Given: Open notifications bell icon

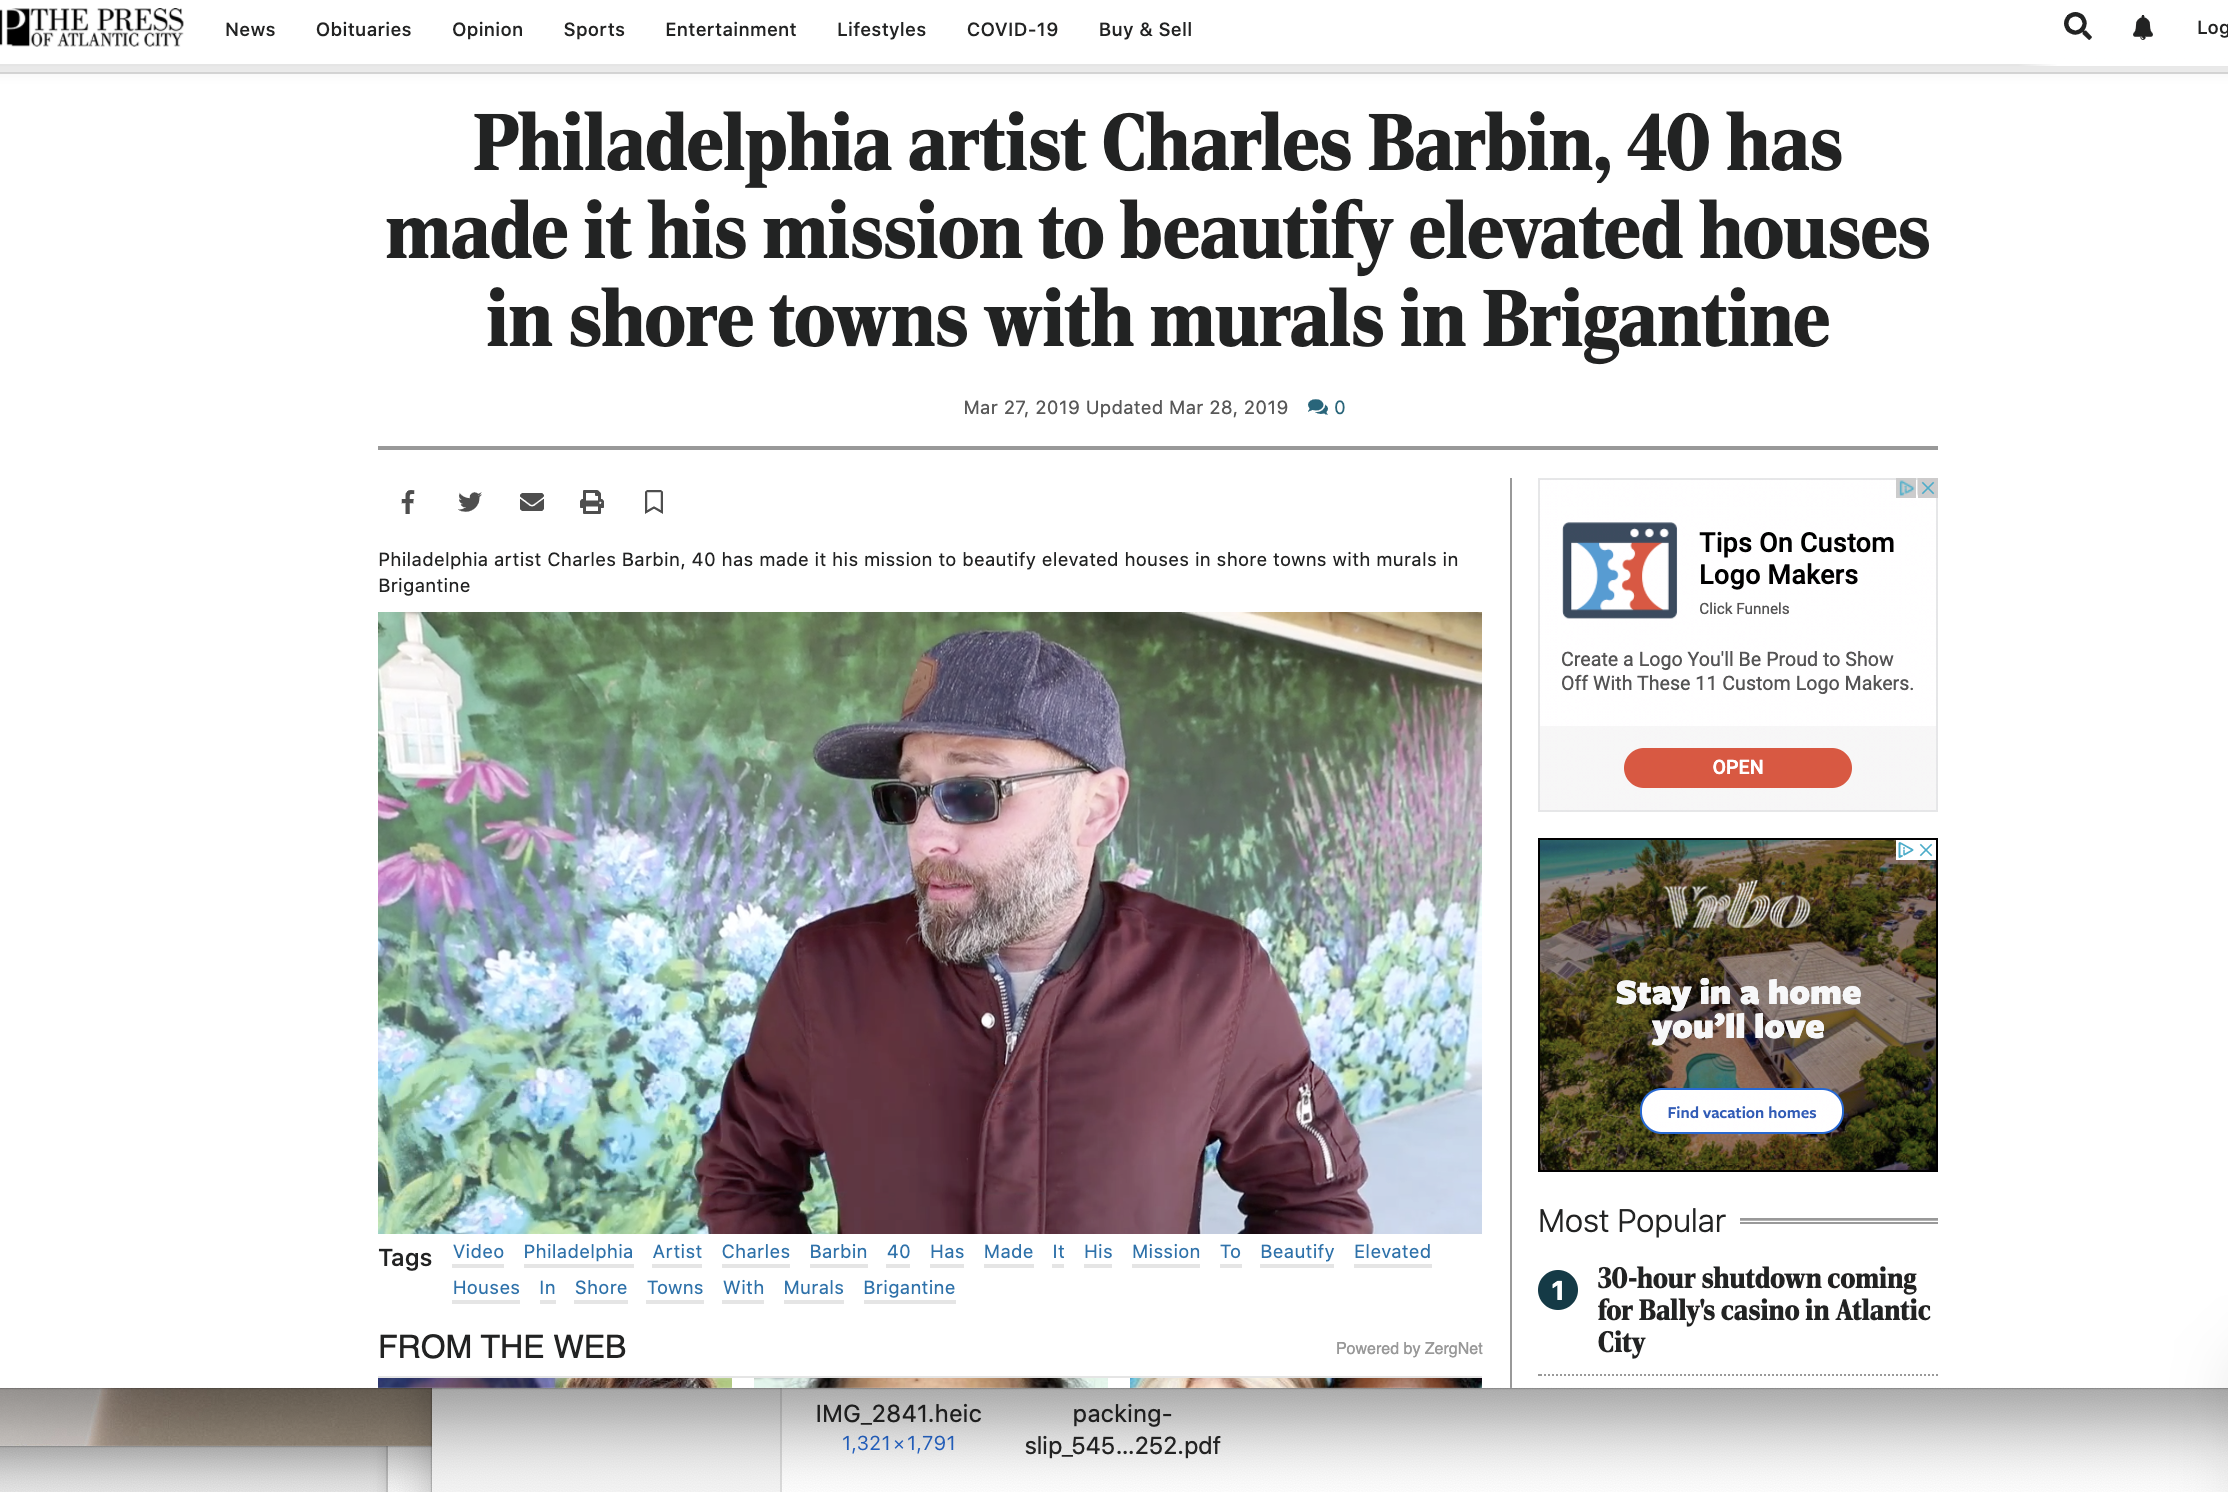Looking at the screenshot, I should click(x=2142, y=28).
